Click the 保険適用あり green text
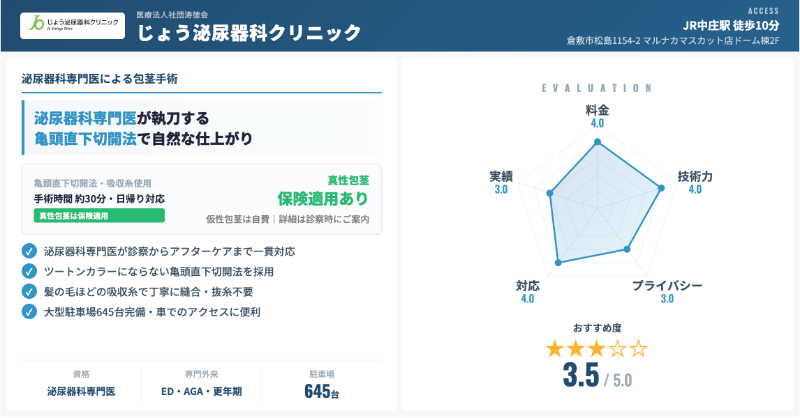The width and height of the screenshot is (800, 418). pyautogui.click(x=323, y=198)
